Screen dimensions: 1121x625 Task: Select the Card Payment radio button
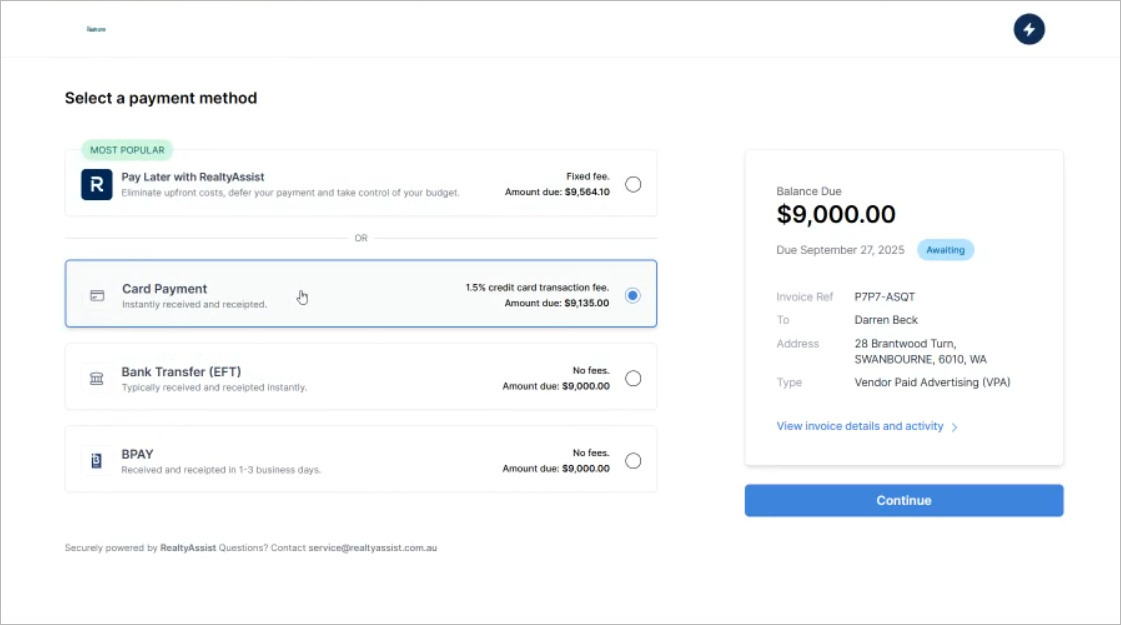[633, 295]
